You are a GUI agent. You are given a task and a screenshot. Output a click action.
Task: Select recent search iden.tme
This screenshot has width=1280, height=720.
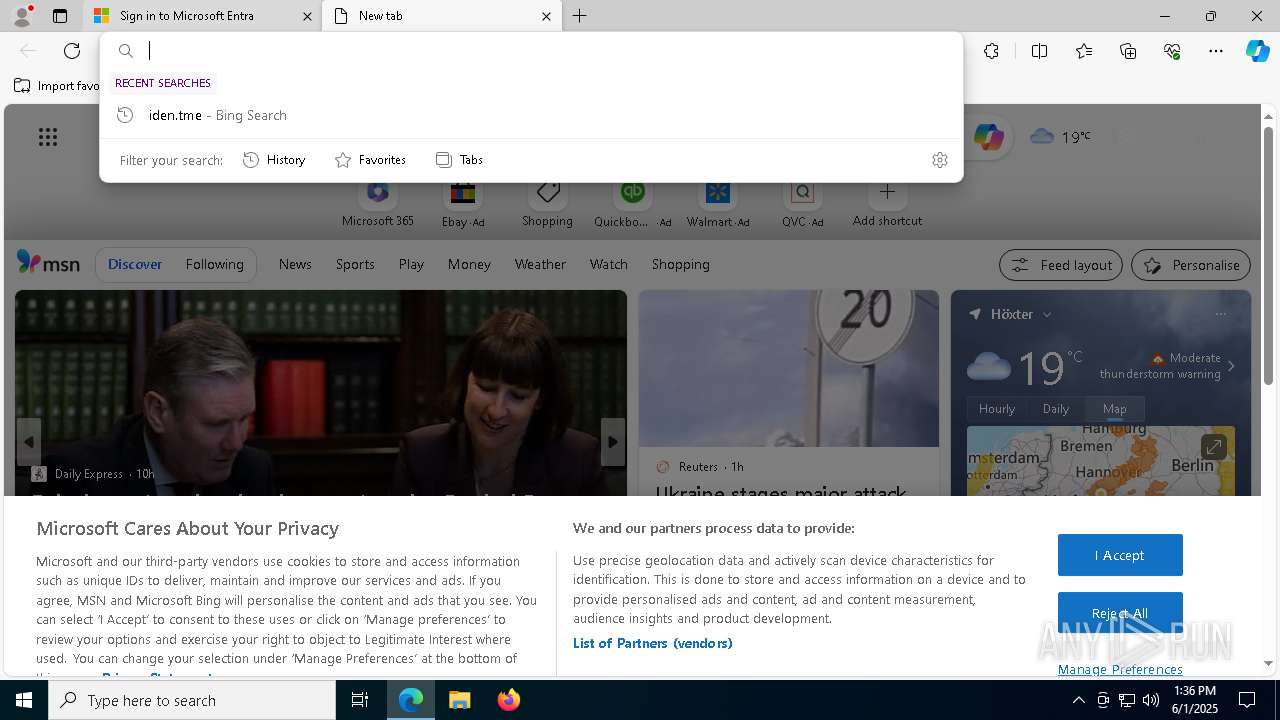tap(531, 115)
